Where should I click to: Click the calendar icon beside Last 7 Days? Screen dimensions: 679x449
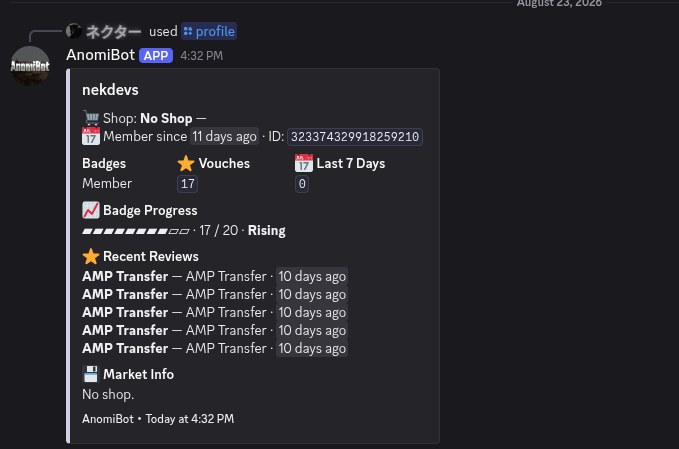pos(304,163)
